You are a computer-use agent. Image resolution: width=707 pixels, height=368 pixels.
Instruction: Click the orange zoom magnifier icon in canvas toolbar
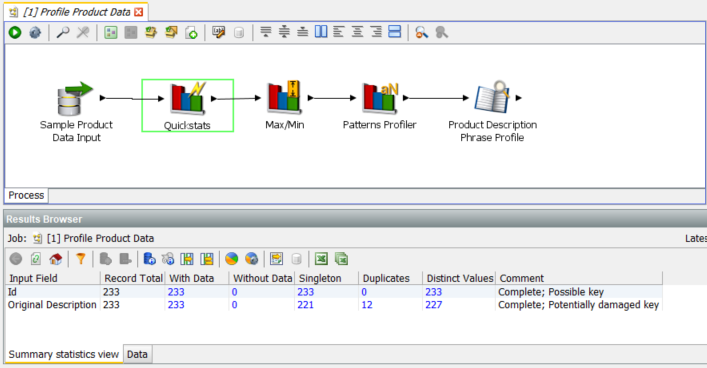421,32
